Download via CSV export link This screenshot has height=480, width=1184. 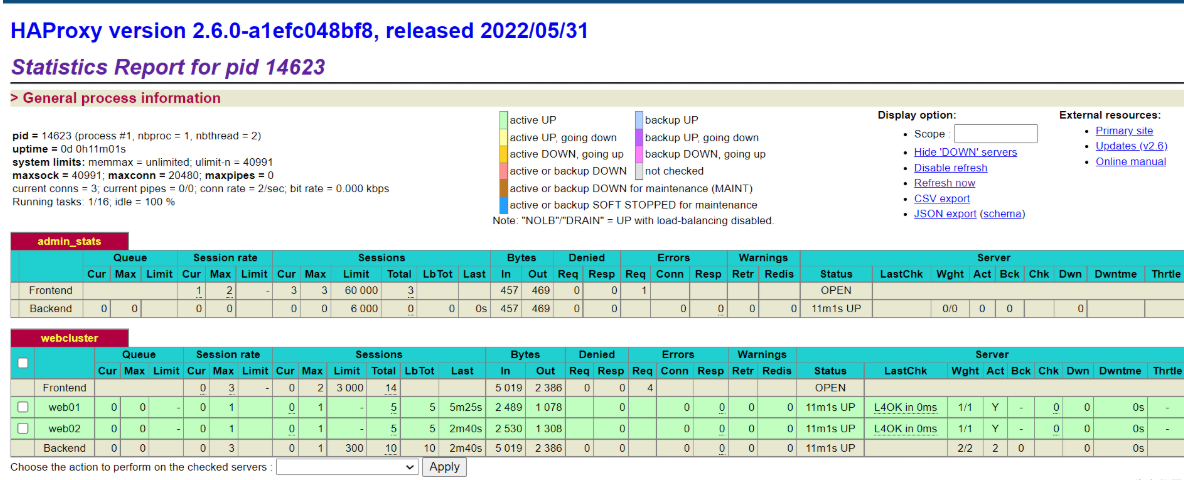tap(942, 198)
